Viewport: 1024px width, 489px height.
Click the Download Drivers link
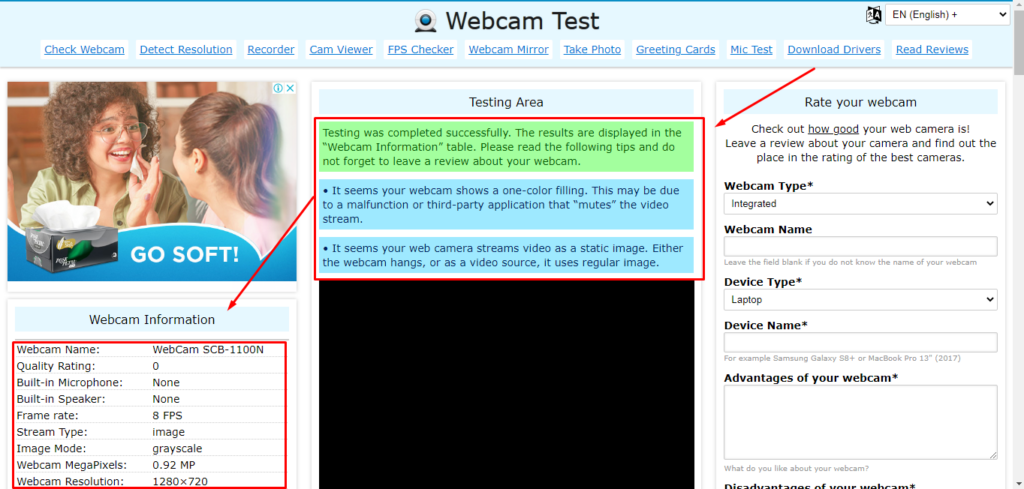click(834, 50)
